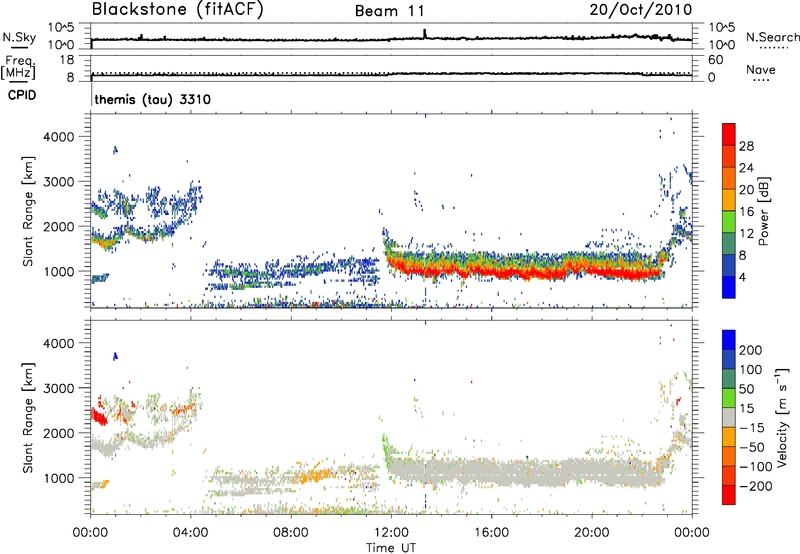This screenshot has width=800, height=554.
Task: Click the 'N.Search' legend label
Action: pyautogui.click(x=772, y=37)
